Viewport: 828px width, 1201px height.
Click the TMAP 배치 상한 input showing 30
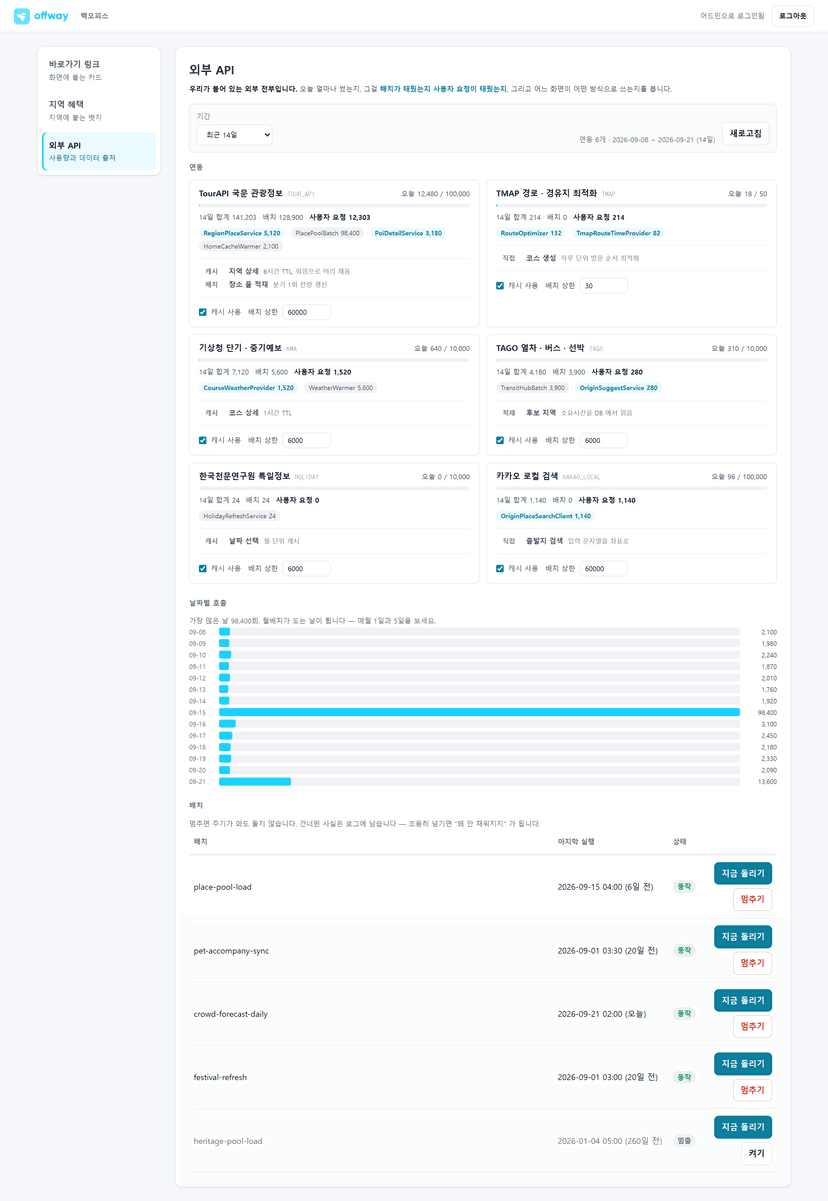[604, 286]
